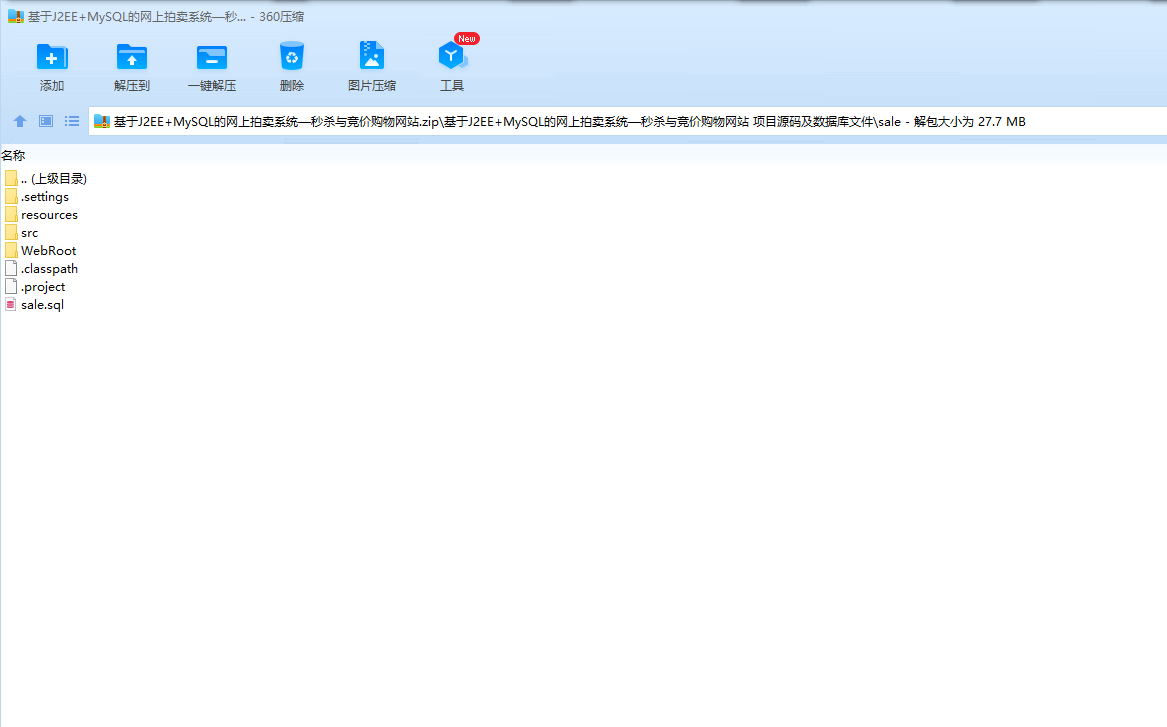The height and width of the screenshot is (727, 1167).
Task: Click the .classpath file icon
Action: tap(11, 269)
